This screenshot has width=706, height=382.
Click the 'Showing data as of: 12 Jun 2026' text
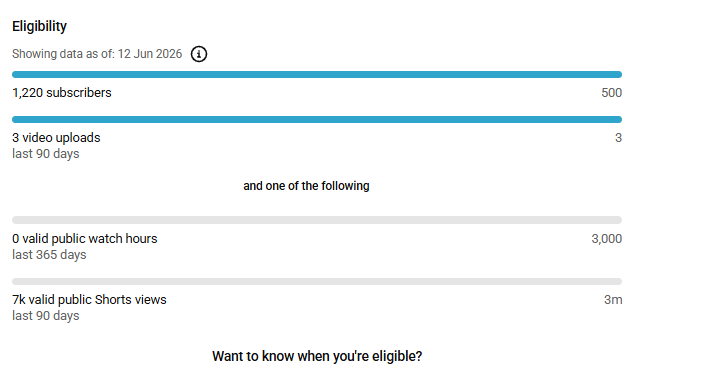pyautogui.click(x=97, y=54)
